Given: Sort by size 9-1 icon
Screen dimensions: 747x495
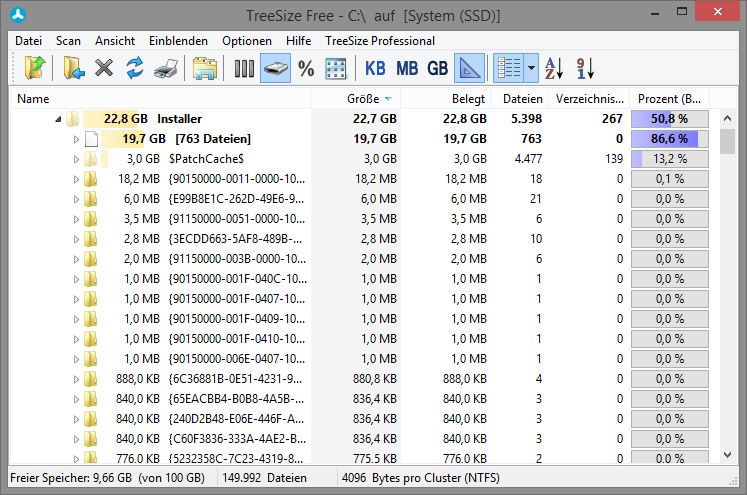Looking at the screenshot, I should pos(585,69).
